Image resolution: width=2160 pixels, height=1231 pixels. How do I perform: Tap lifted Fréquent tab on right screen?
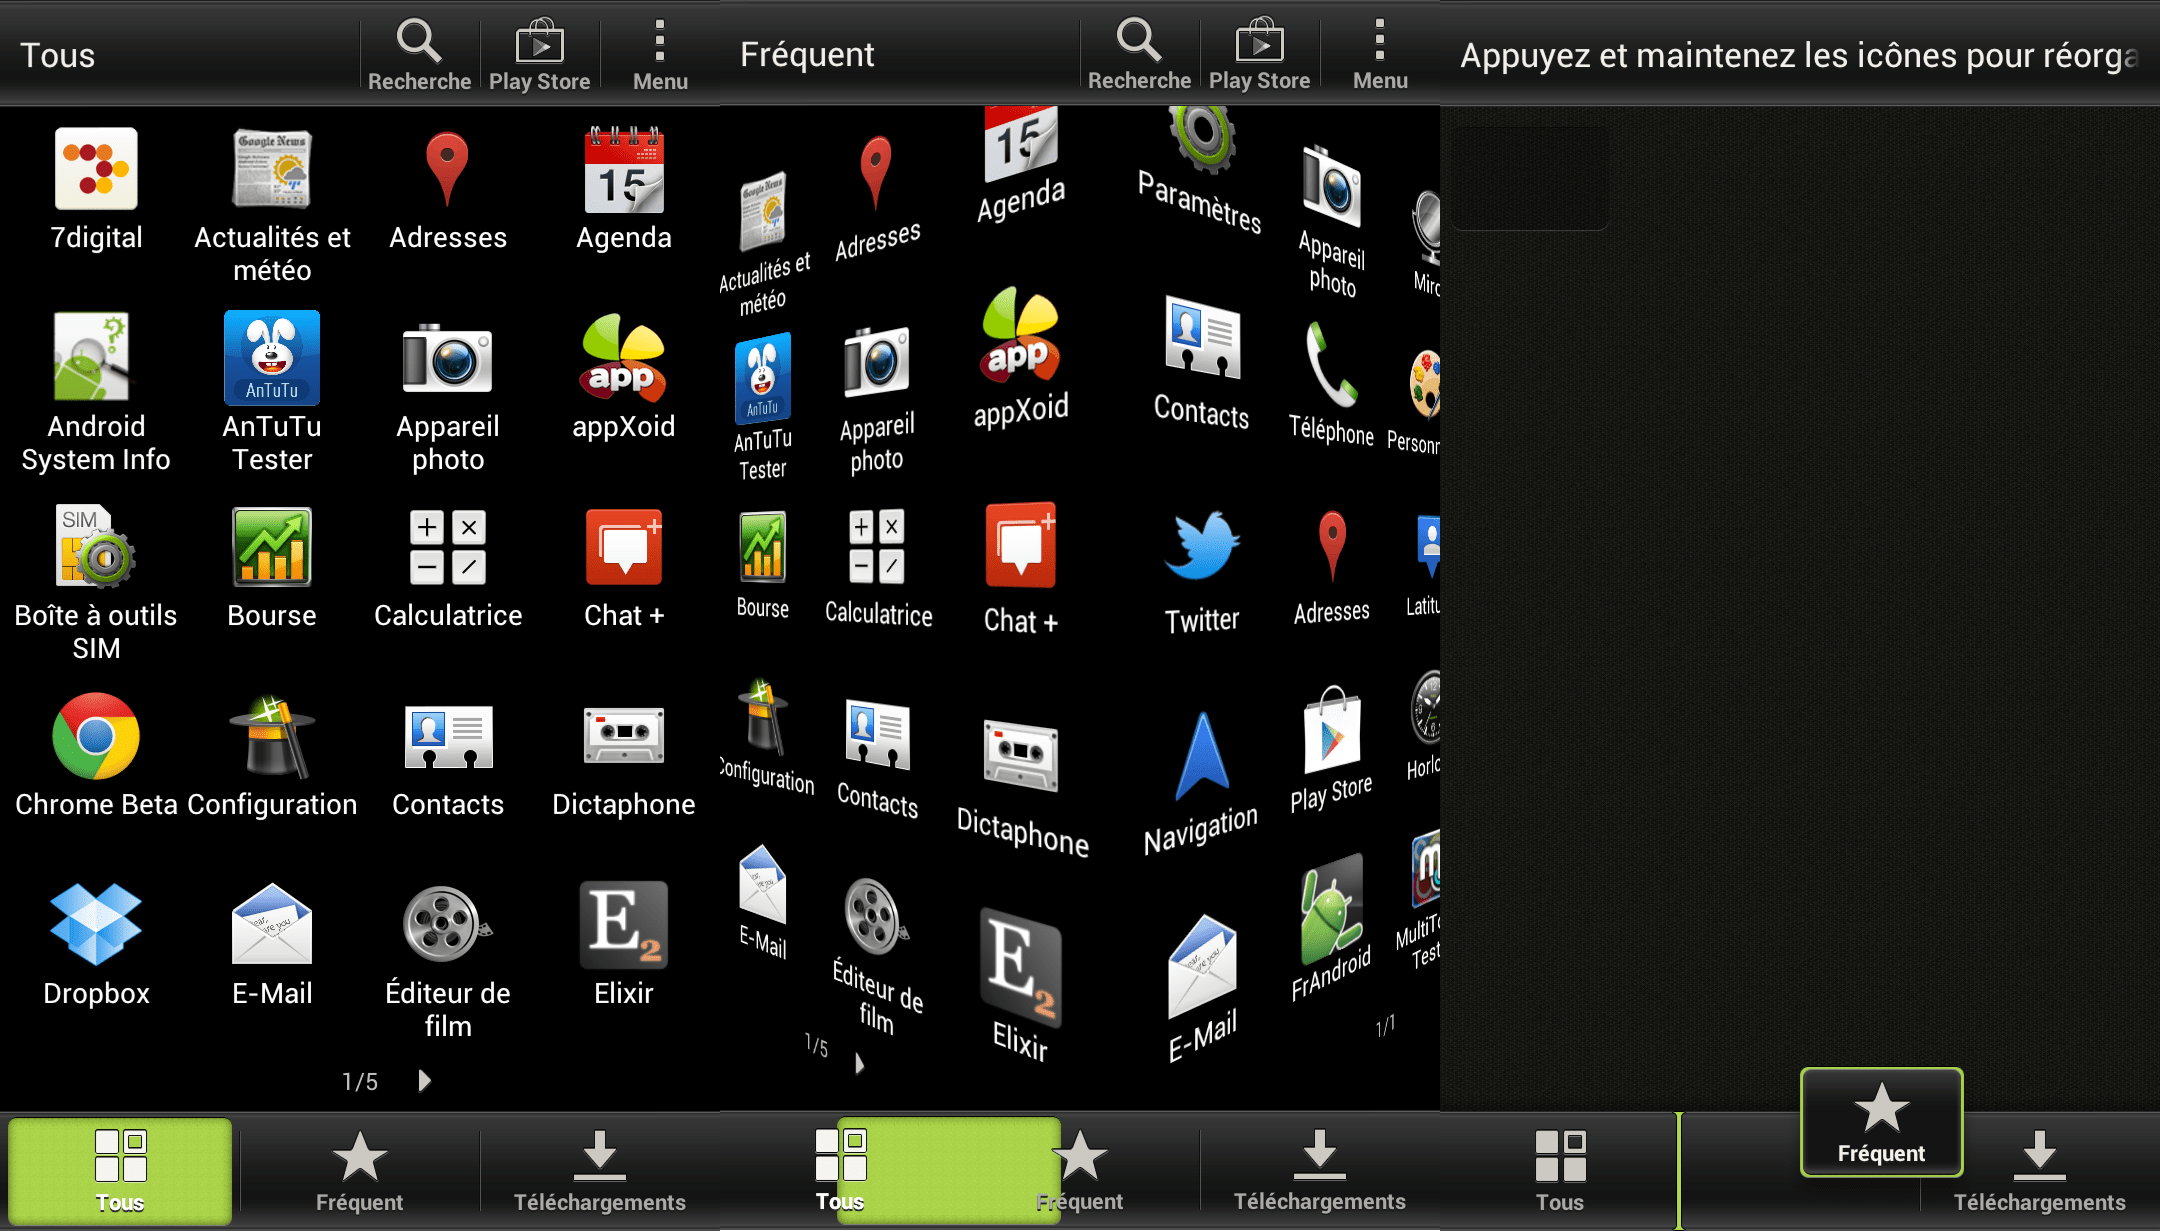1881,1122
